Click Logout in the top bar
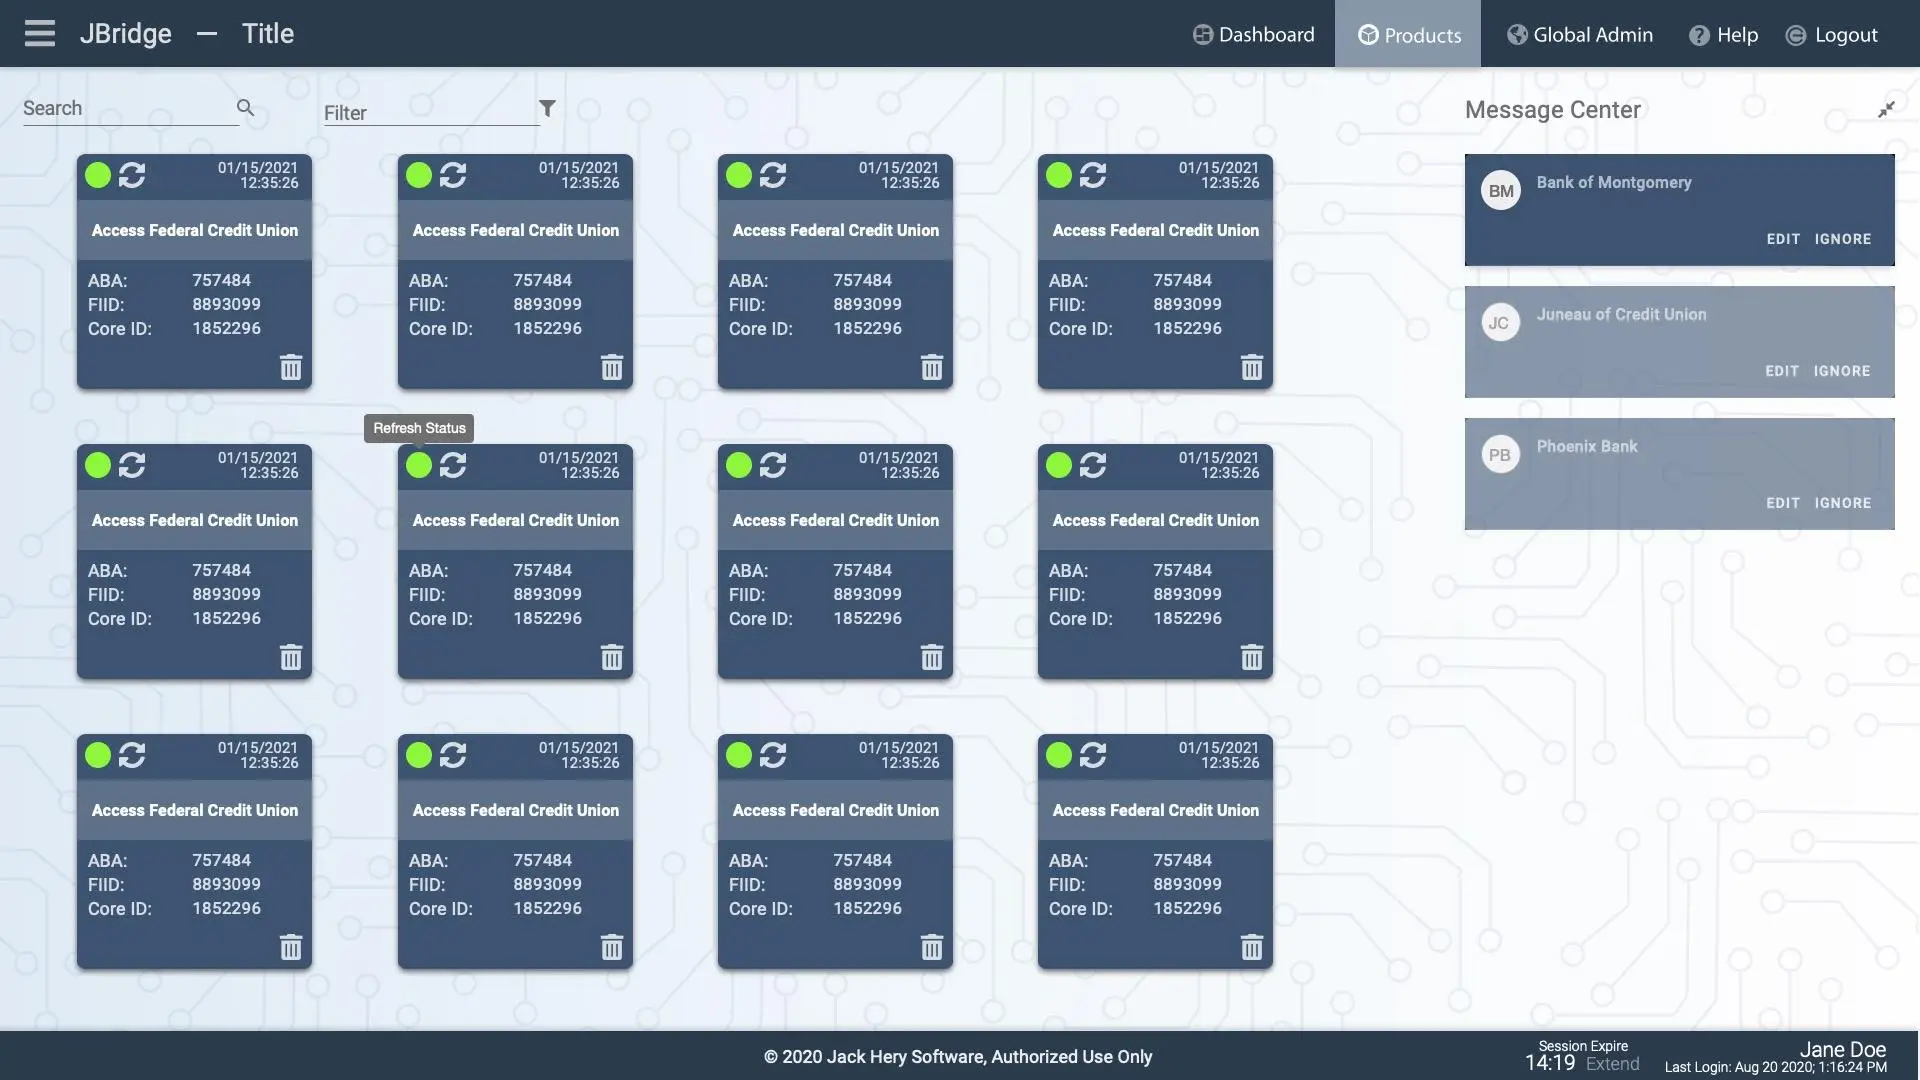 tap(1832, 34)
